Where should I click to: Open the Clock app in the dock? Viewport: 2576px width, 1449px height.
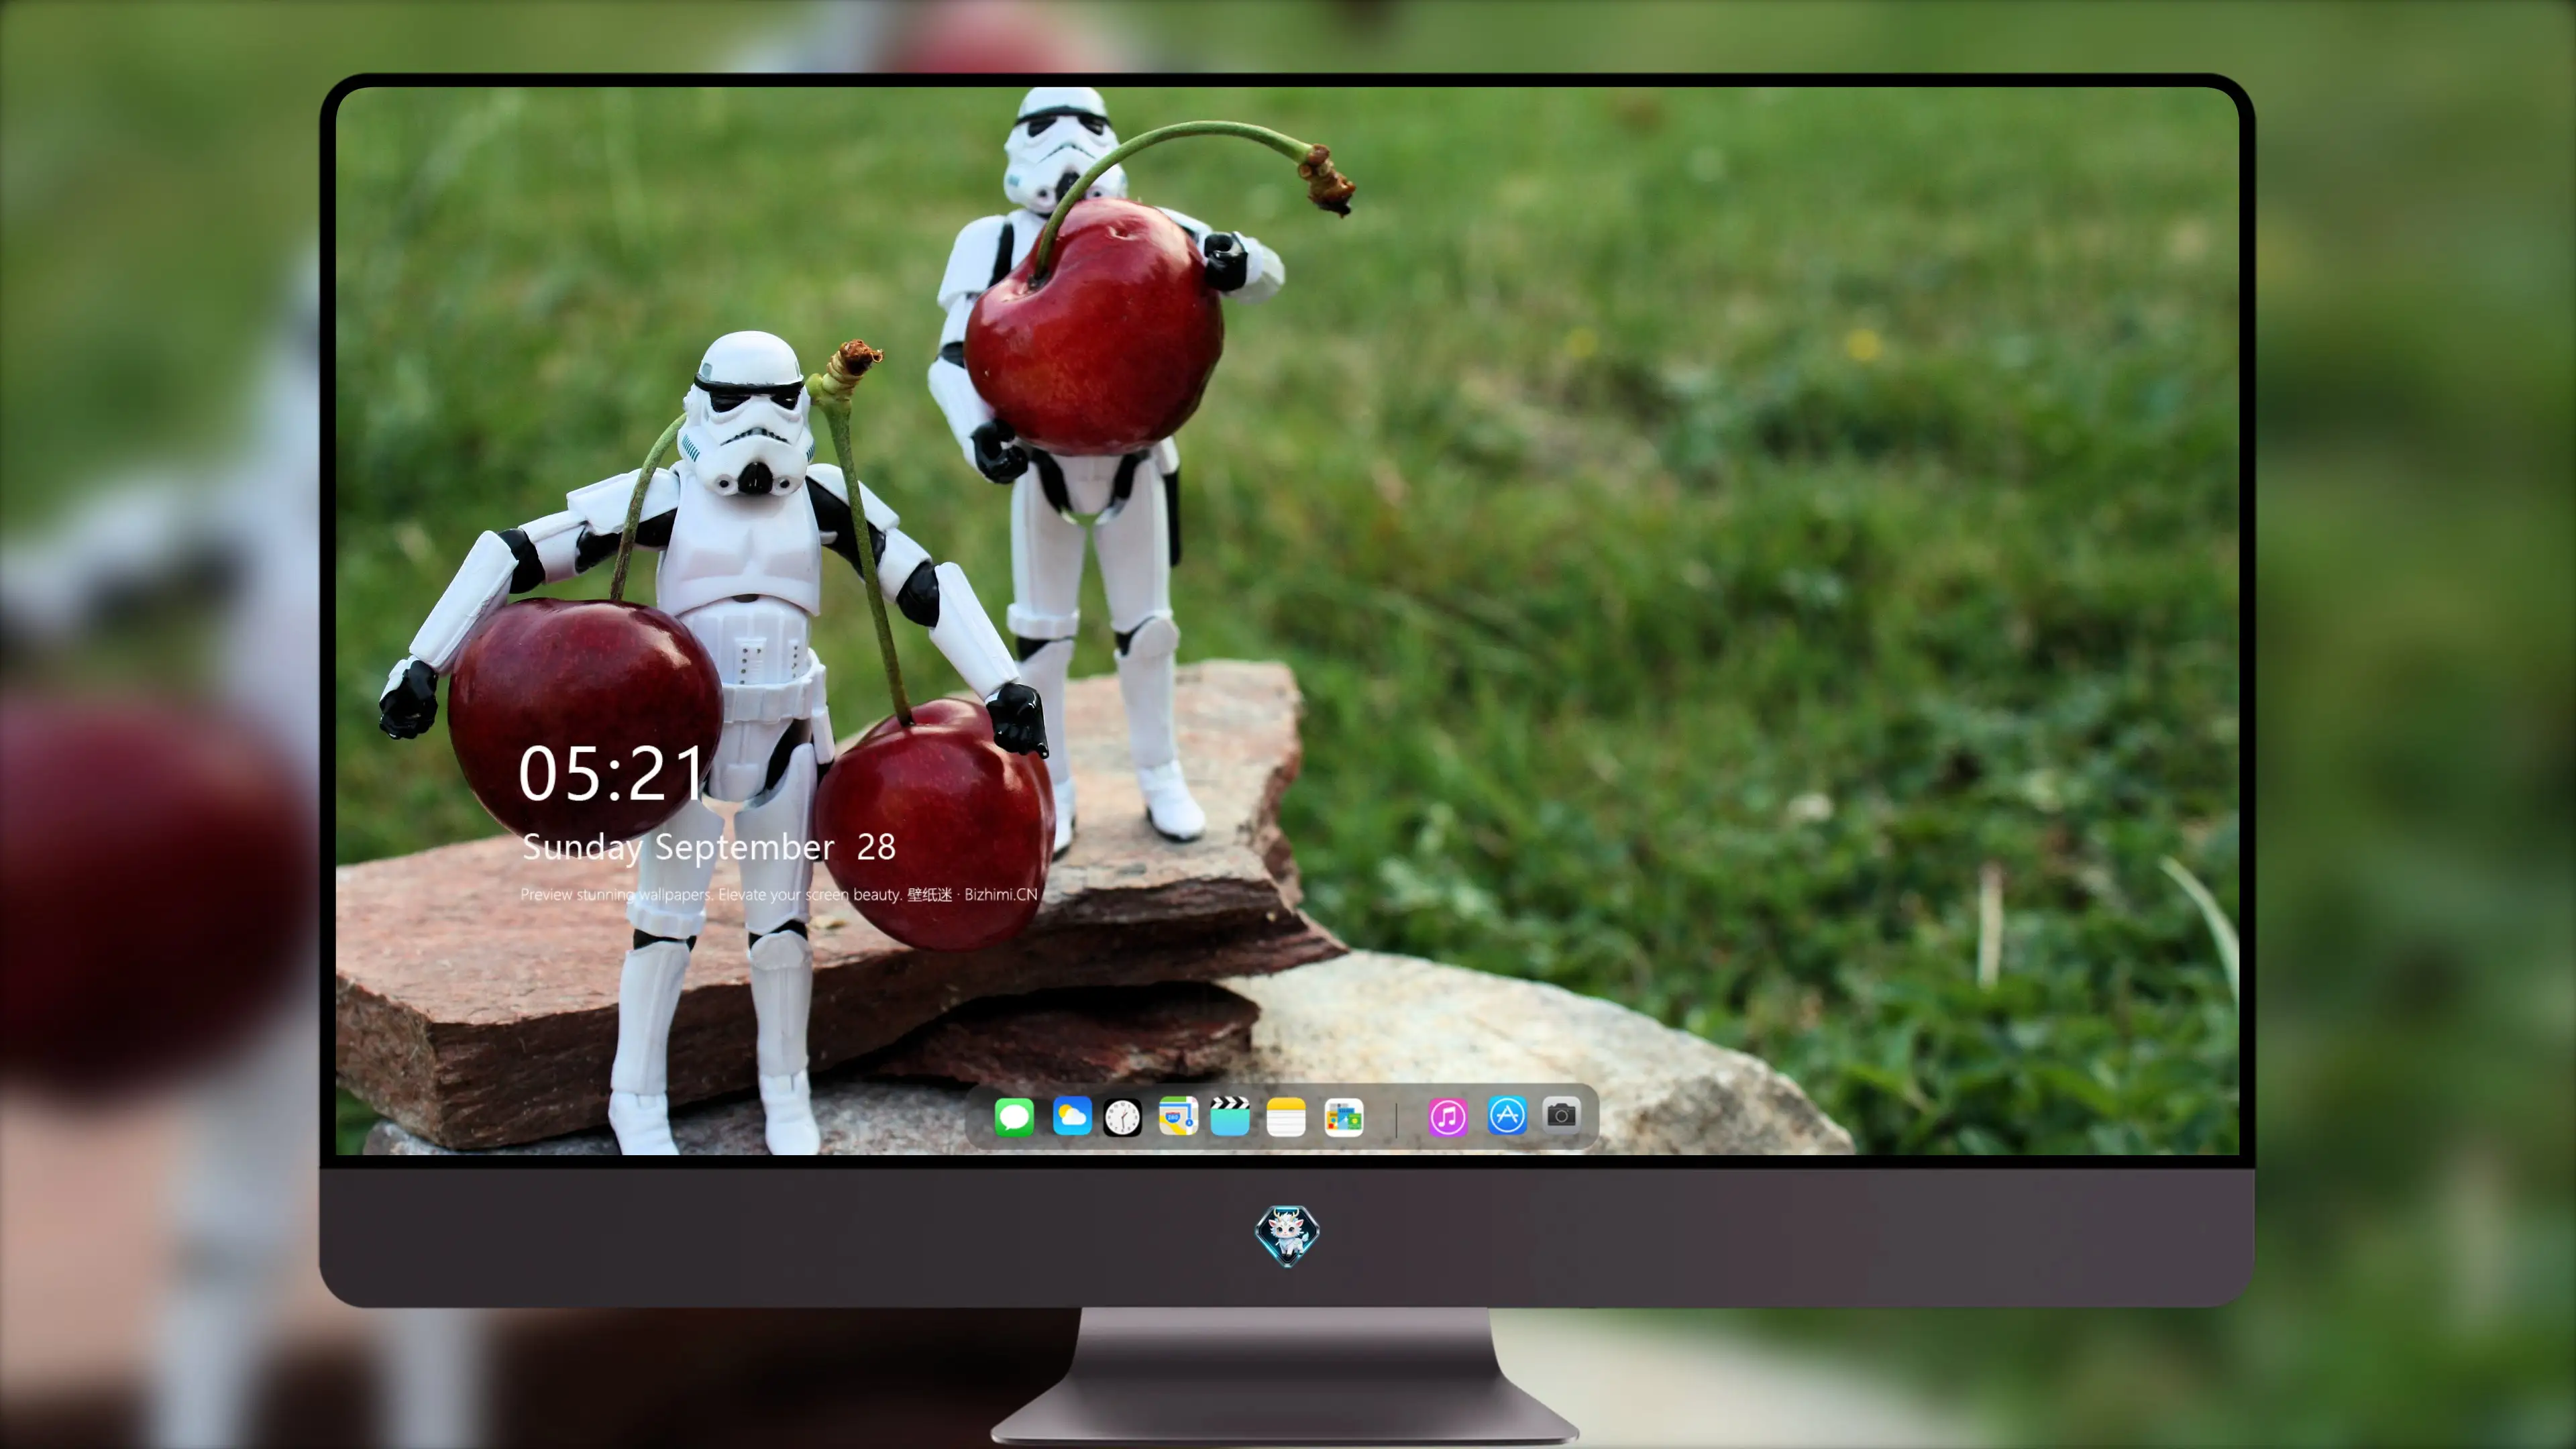(x=1122, y=1117)
